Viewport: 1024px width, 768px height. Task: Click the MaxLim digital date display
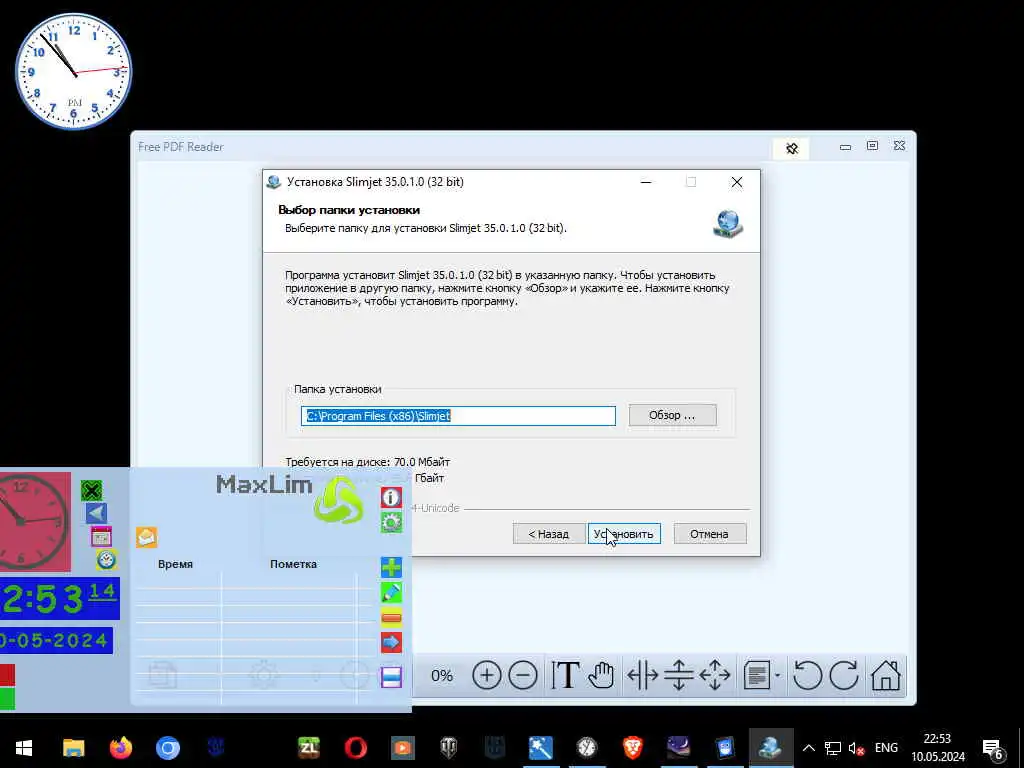click(56, 640)
